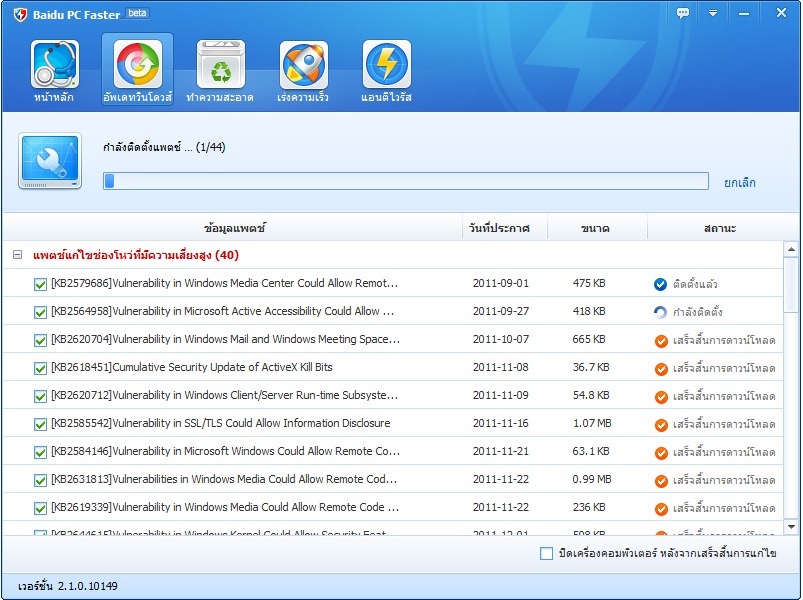Open the speed up (เร่งความเร็ว) rocket icon
803x600 pixels.
click(x=303, y=66)
